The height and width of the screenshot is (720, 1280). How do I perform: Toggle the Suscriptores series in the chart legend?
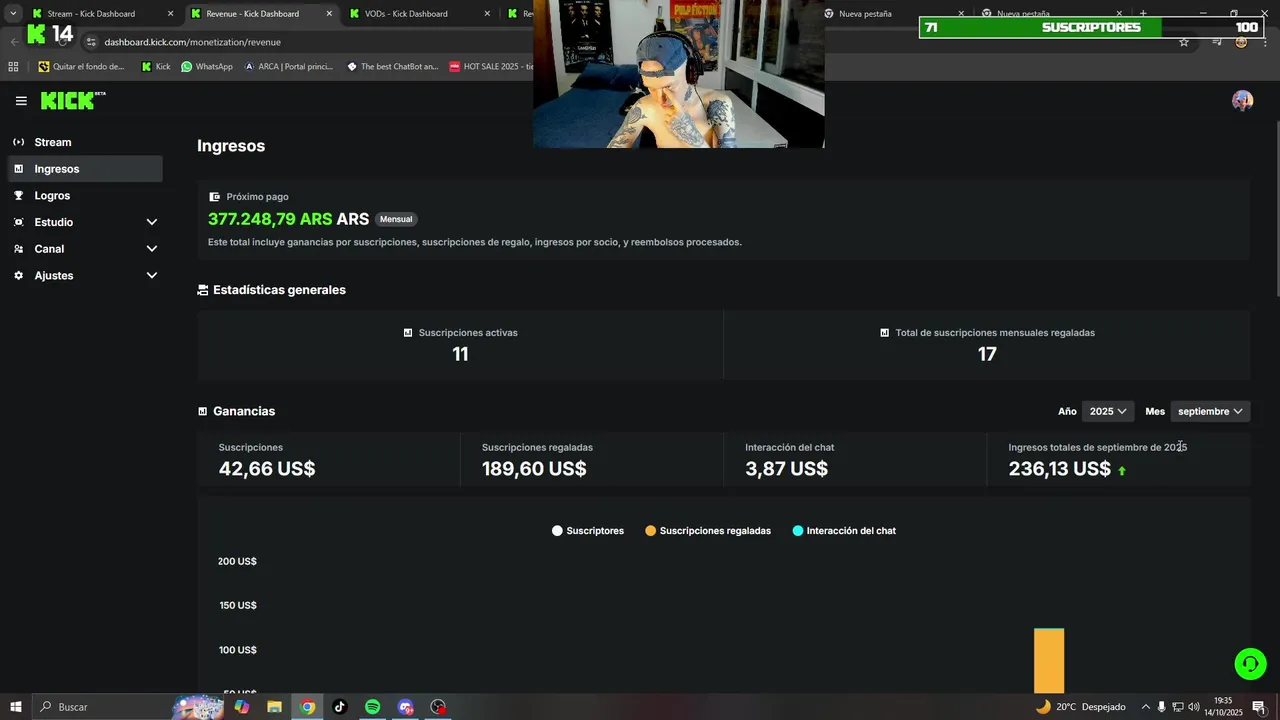(x=588, y=531)
